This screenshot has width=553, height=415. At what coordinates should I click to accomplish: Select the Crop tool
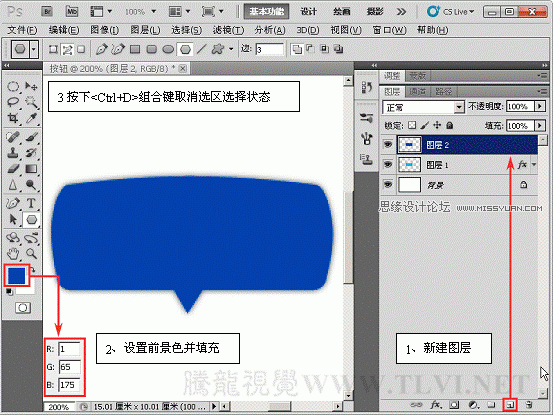click(13, 118)
